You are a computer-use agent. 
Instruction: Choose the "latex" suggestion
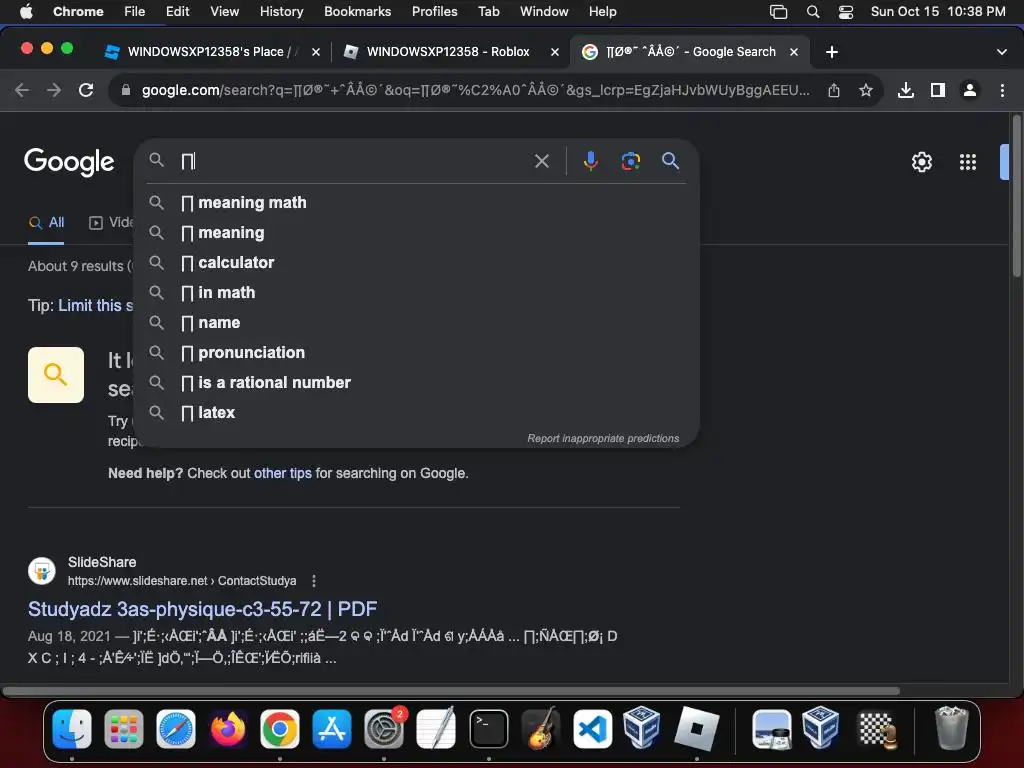click(x=415, y=413)
